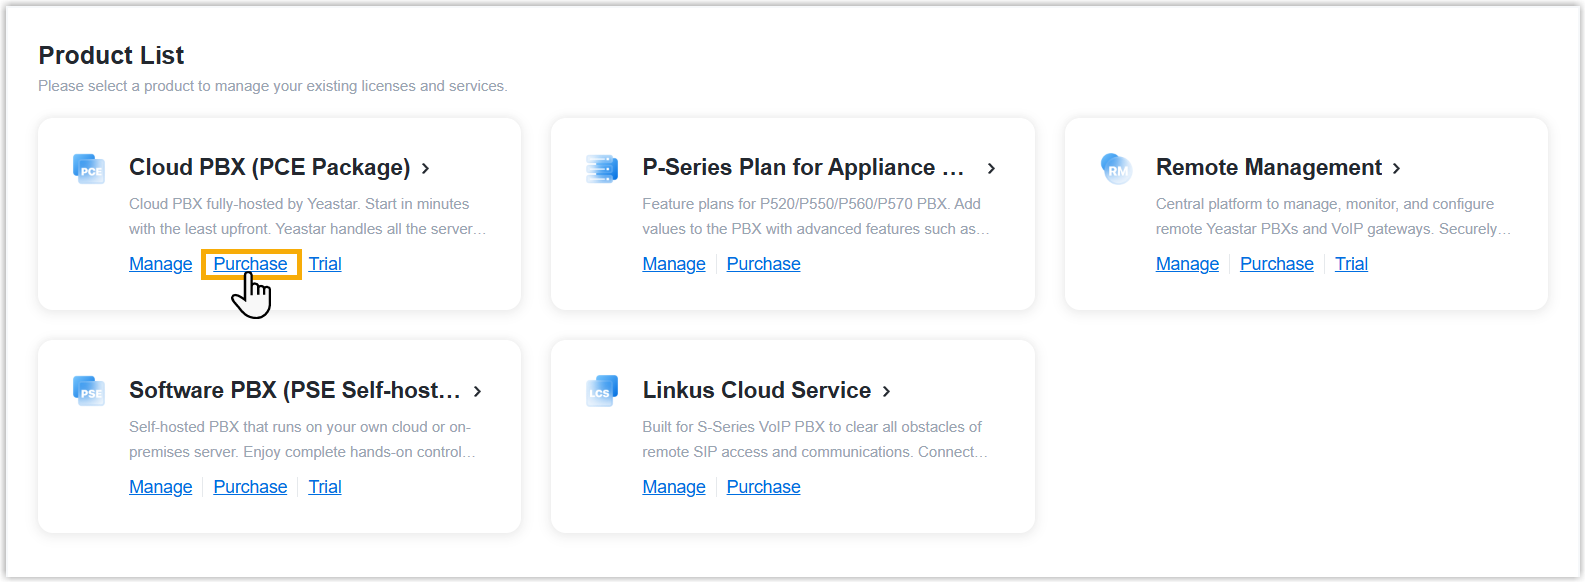The height and width of the screenshot is (583, 1586).
Task: Expand Cloud PBX (PCE Package) chevron arrow
Action: coord(426,168)
